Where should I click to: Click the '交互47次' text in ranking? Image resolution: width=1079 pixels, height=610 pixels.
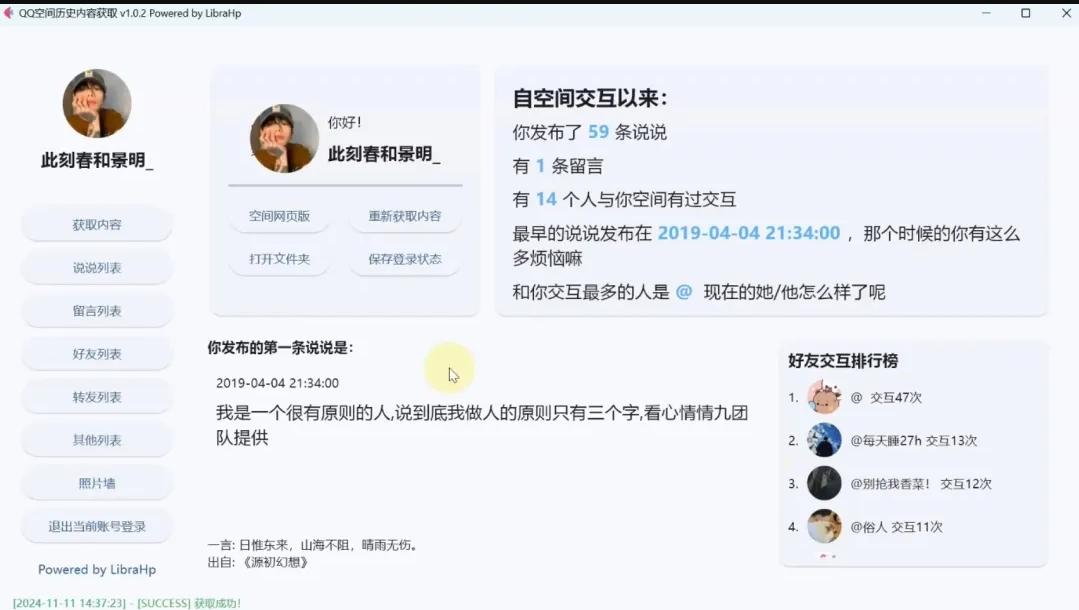point(895,397)
